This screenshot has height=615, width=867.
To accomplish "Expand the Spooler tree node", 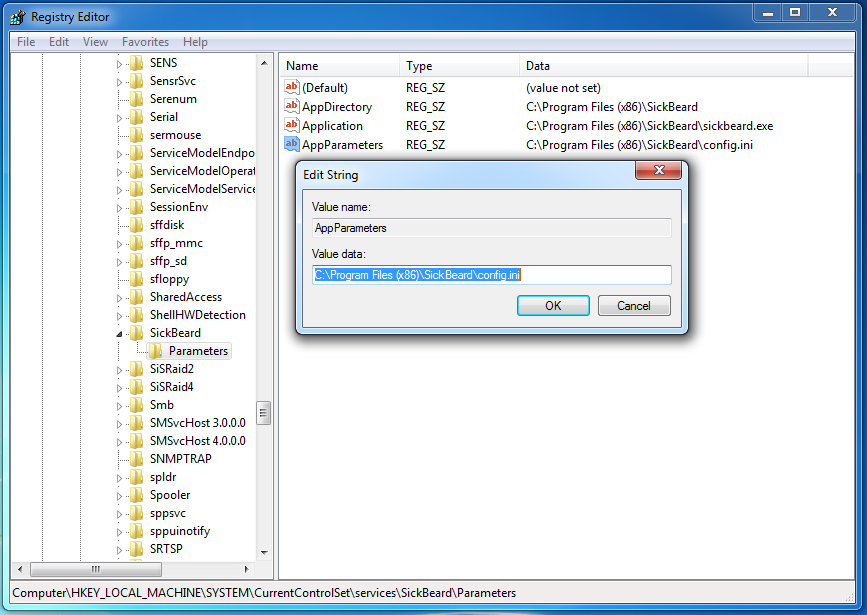I will (119, 496).
